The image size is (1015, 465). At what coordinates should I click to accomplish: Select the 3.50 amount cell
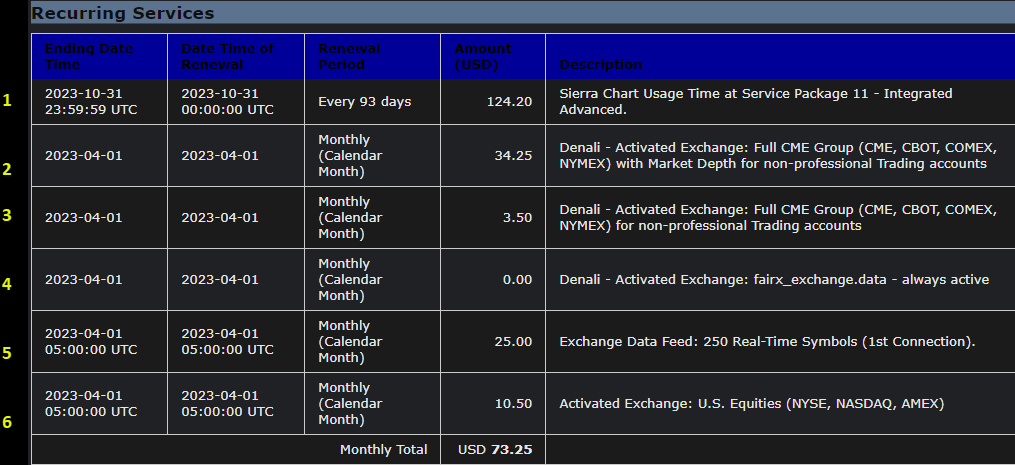click(517, 218)
